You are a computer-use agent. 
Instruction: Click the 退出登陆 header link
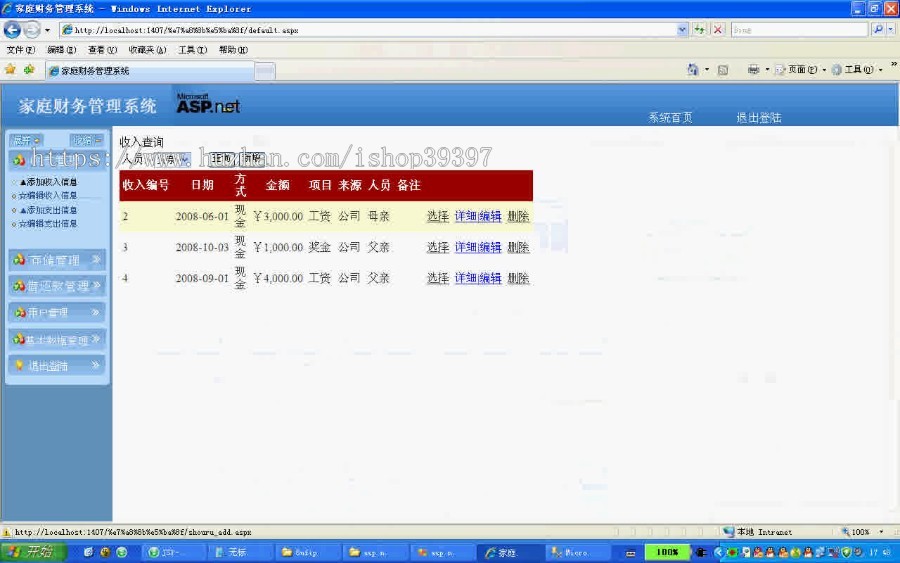759,118
